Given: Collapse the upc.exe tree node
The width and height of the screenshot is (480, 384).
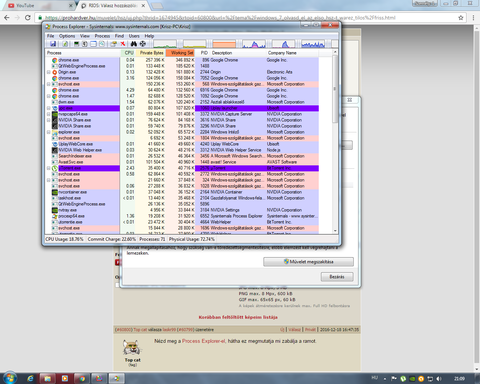Looking at the screenshot, I should 49,108.
